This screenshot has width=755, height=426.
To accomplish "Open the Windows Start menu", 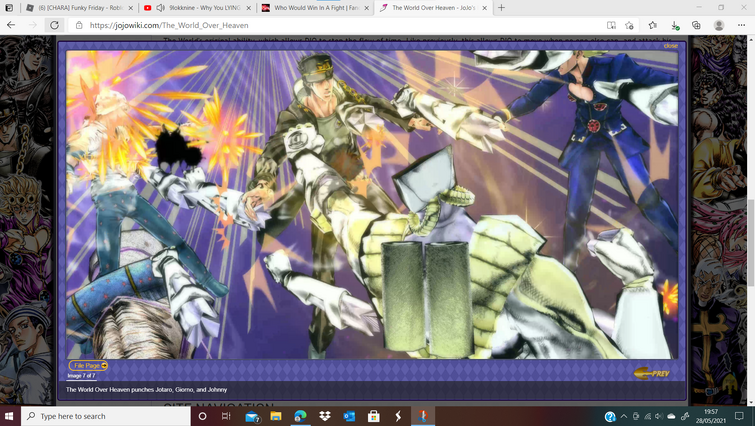I will tap(11, 416).
